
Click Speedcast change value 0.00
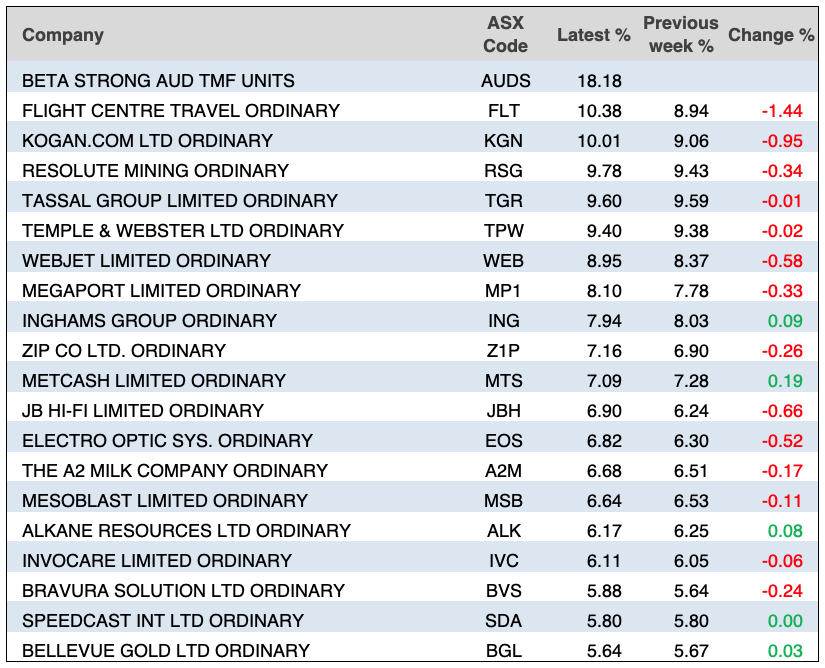coord(786,621)
